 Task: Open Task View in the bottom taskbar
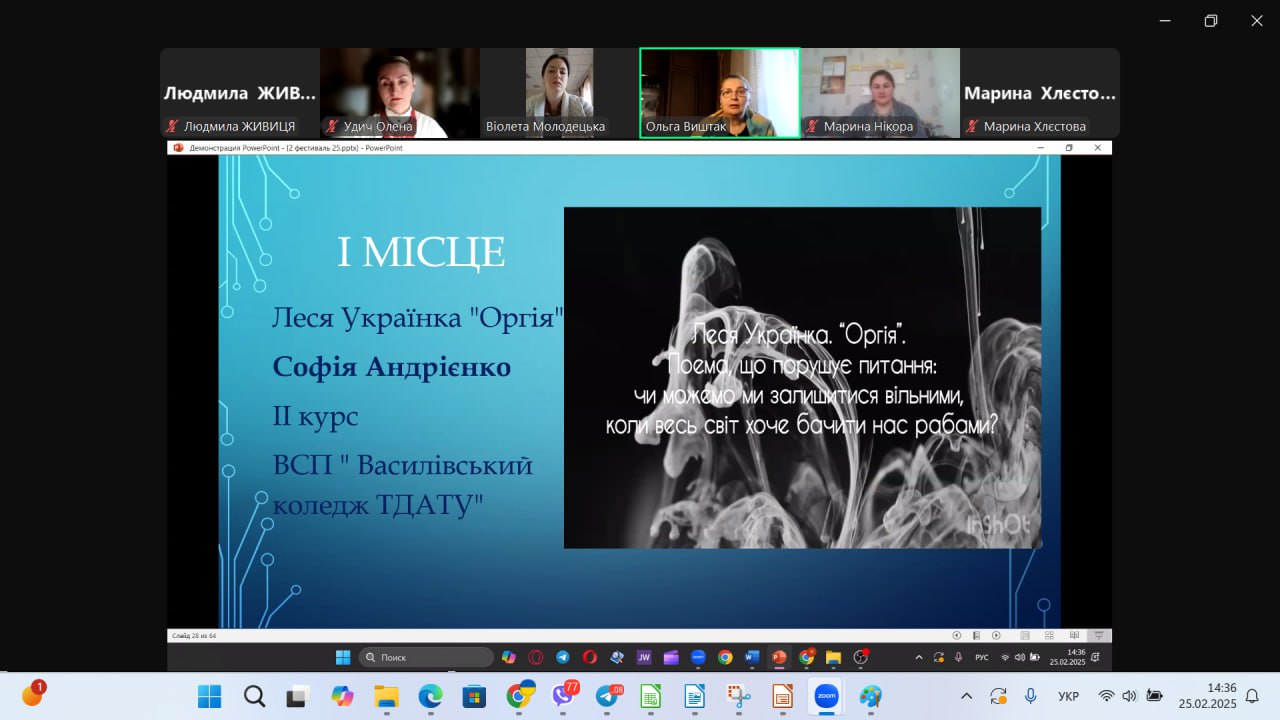[x=298, y=696]
